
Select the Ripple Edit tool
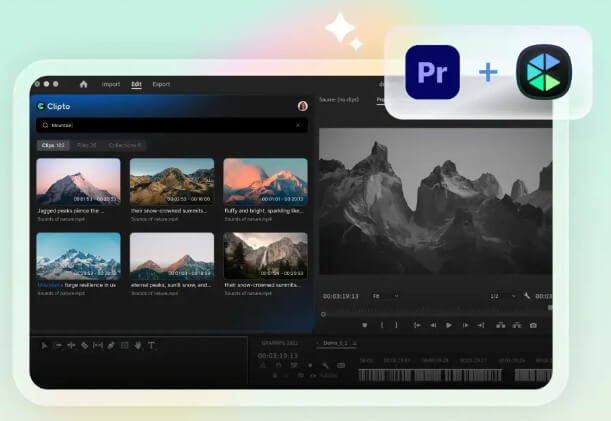[x=71, y=345]
